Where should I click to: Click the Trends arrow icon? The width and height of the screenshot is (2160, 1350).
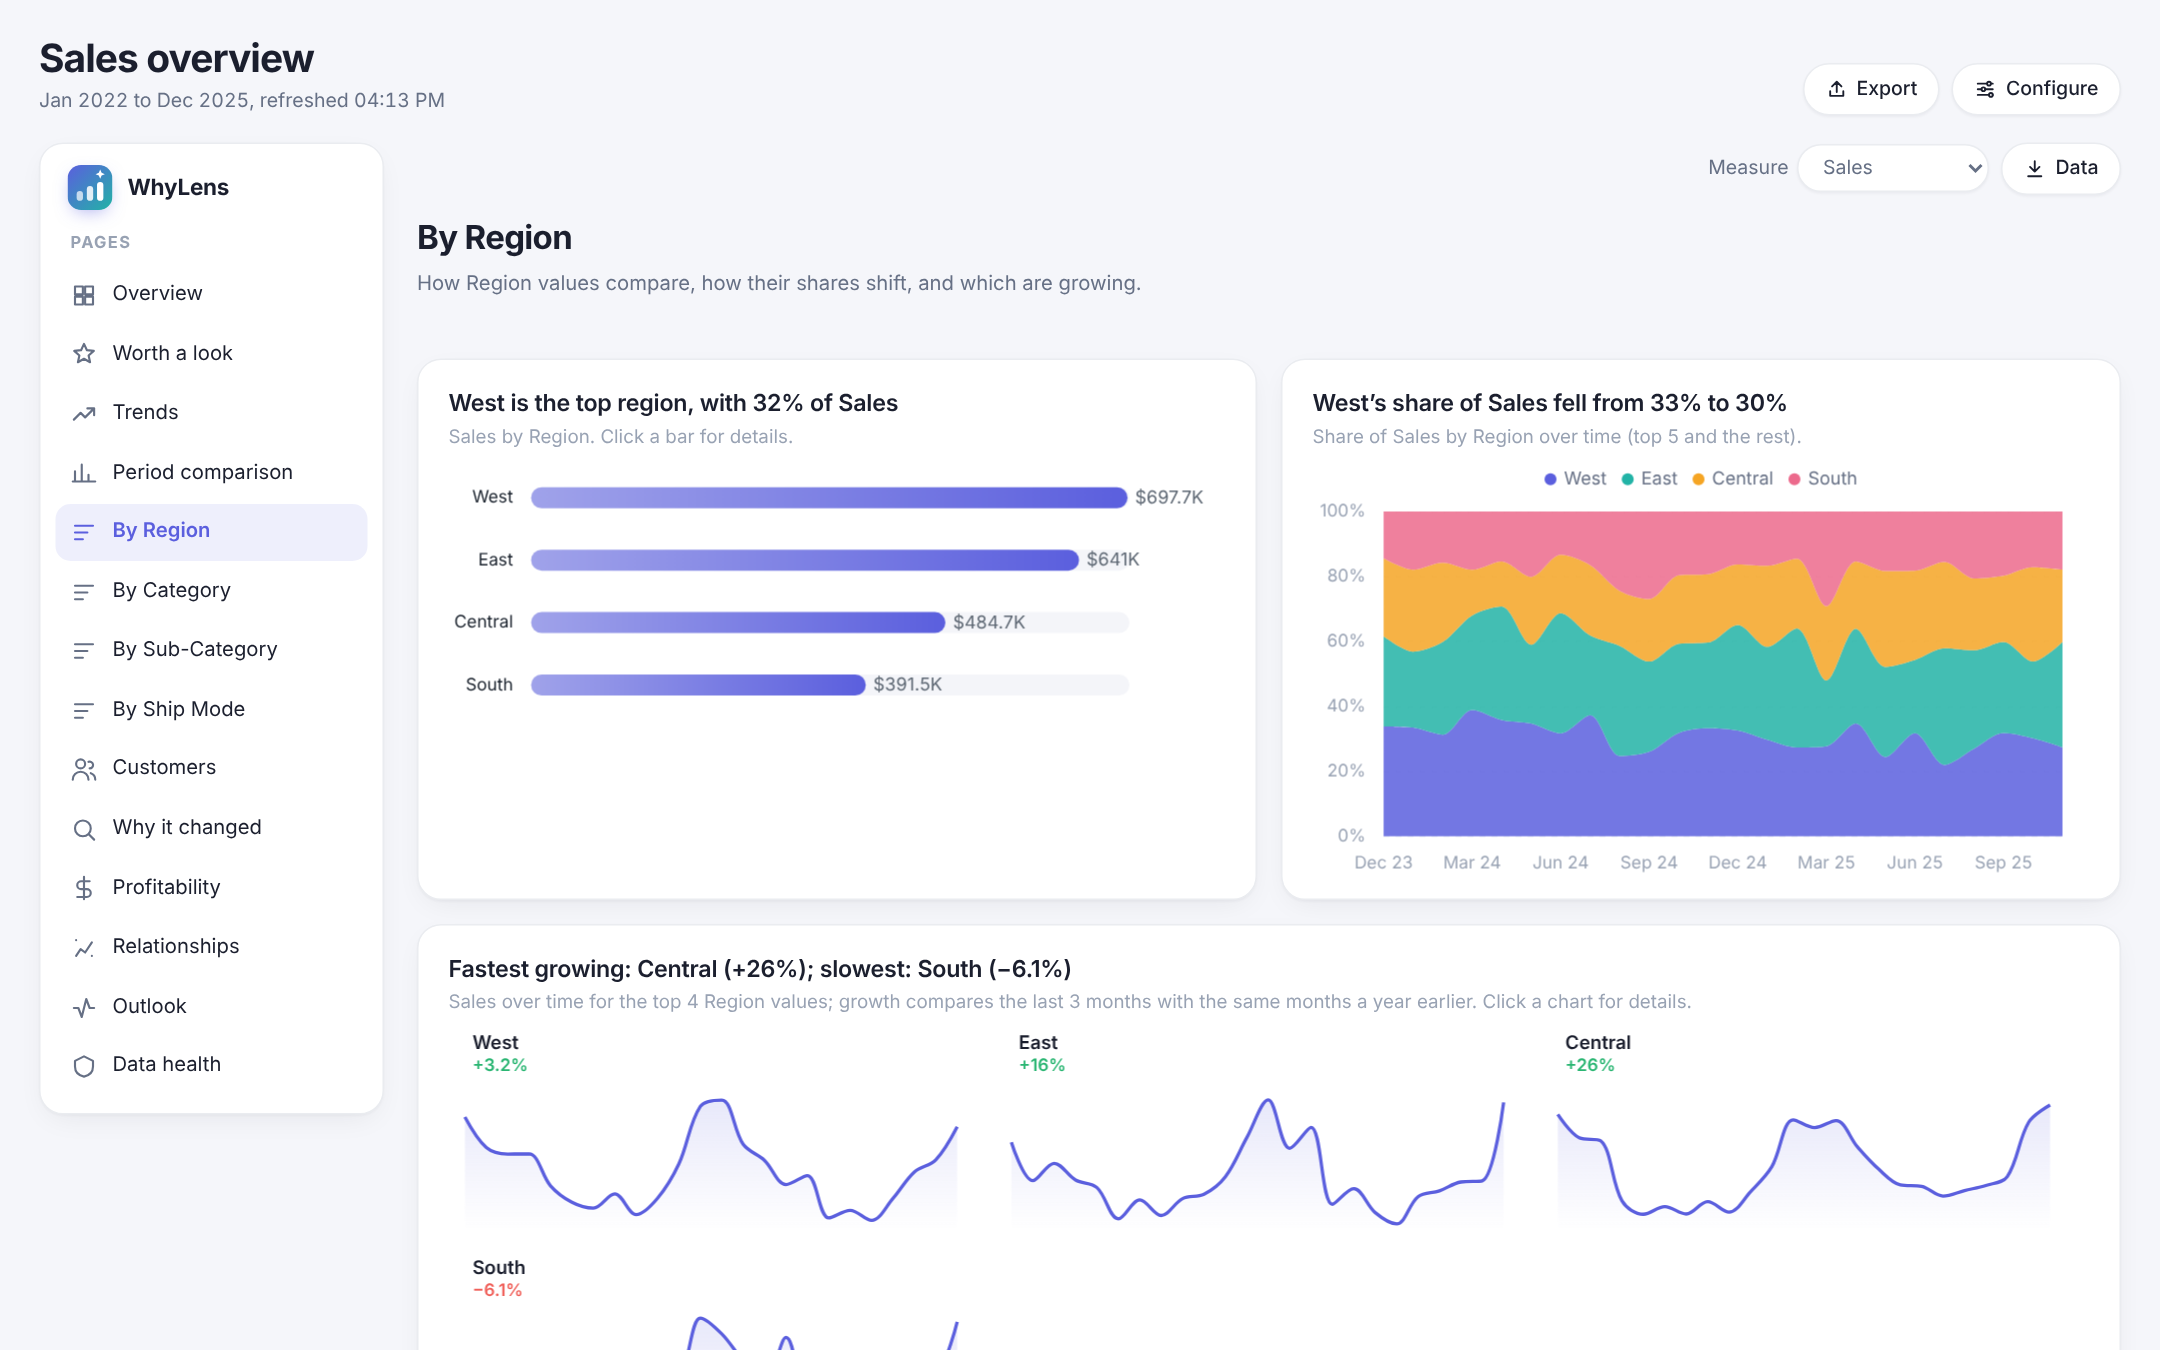(x=84, y=413)
